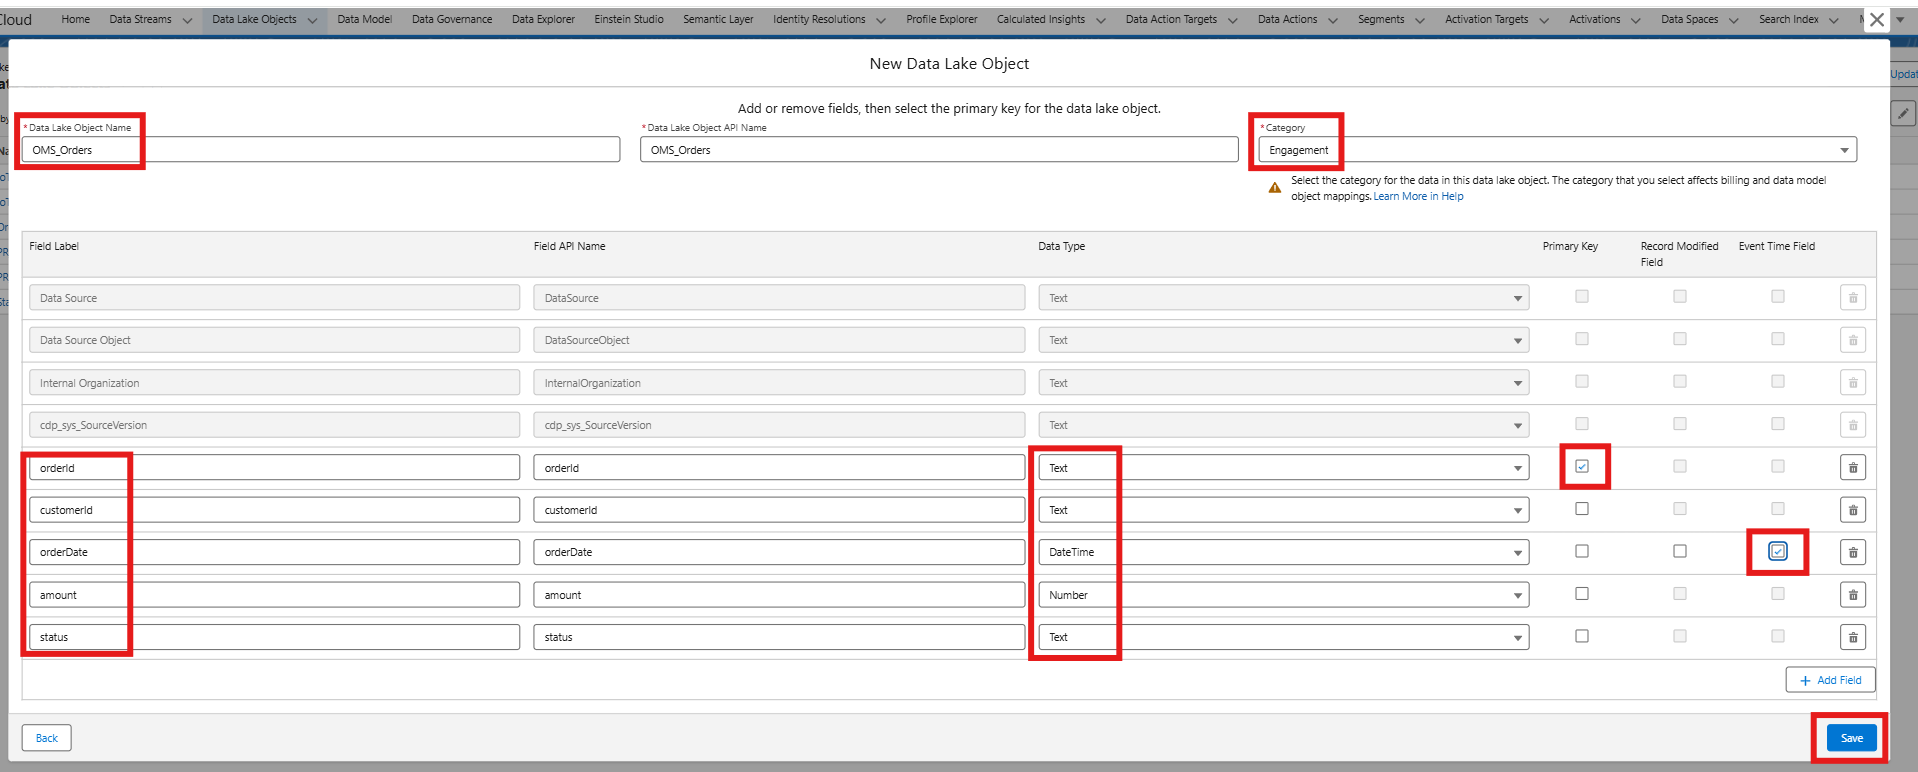Screen dimensions: 1918x772
Task: Change Data Type dropdown for orderDate
Action: coord(1283,552)
